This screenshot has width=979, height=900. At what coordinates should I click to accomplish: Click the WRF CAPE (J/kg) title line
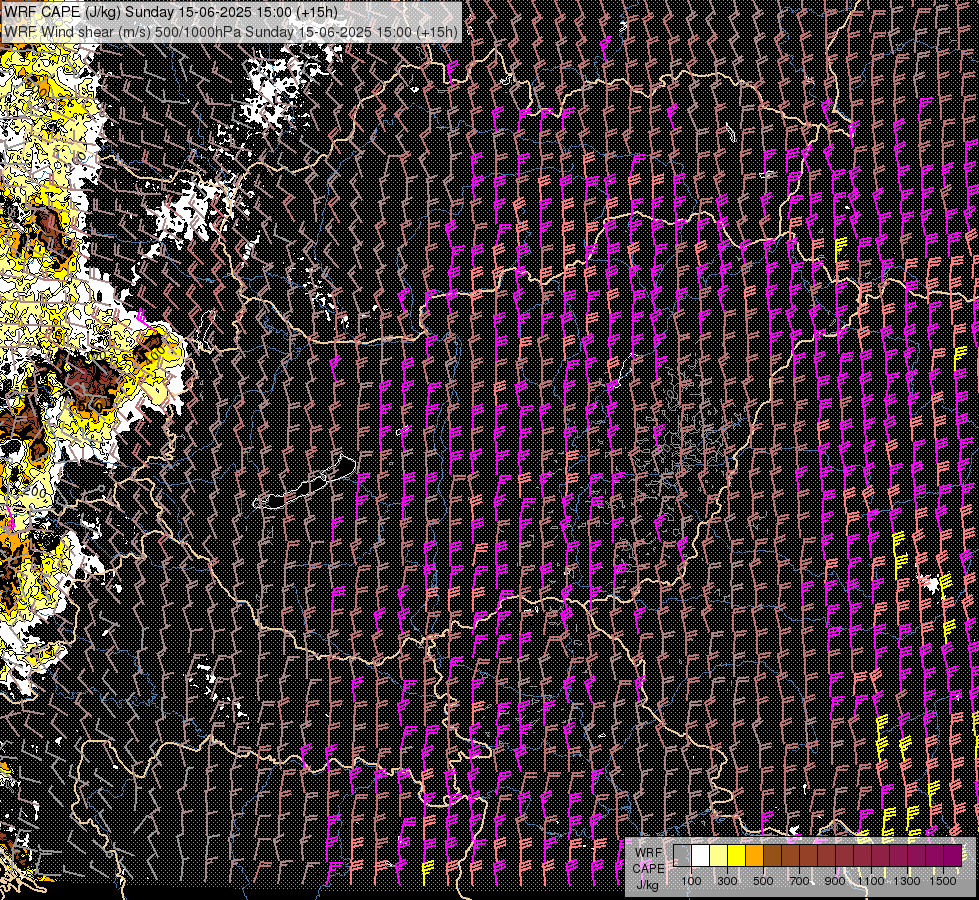(x=170, y=12)
